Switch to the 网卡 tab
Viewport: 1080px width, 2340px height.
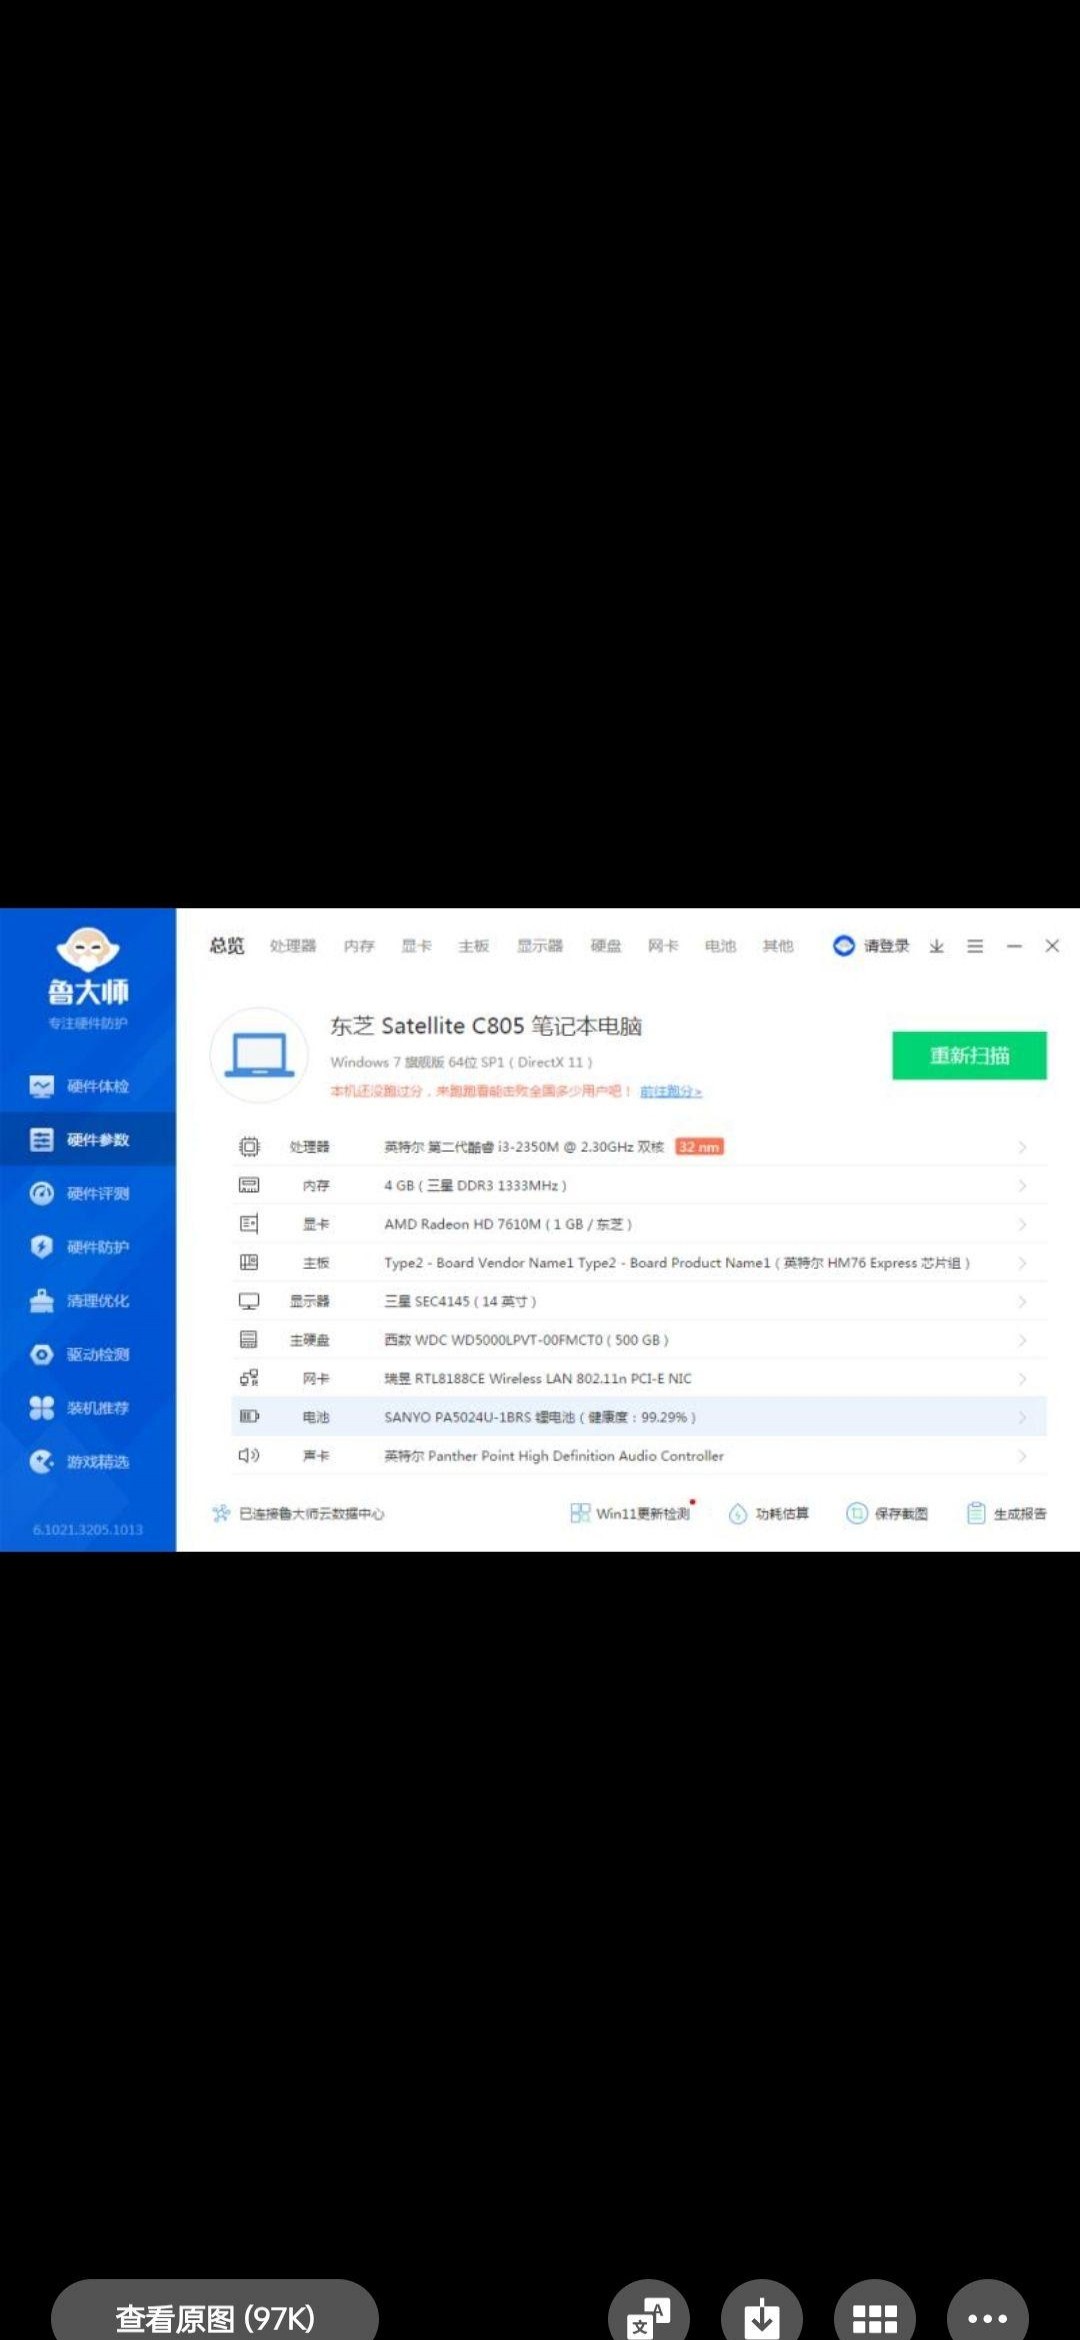(663, 946)
